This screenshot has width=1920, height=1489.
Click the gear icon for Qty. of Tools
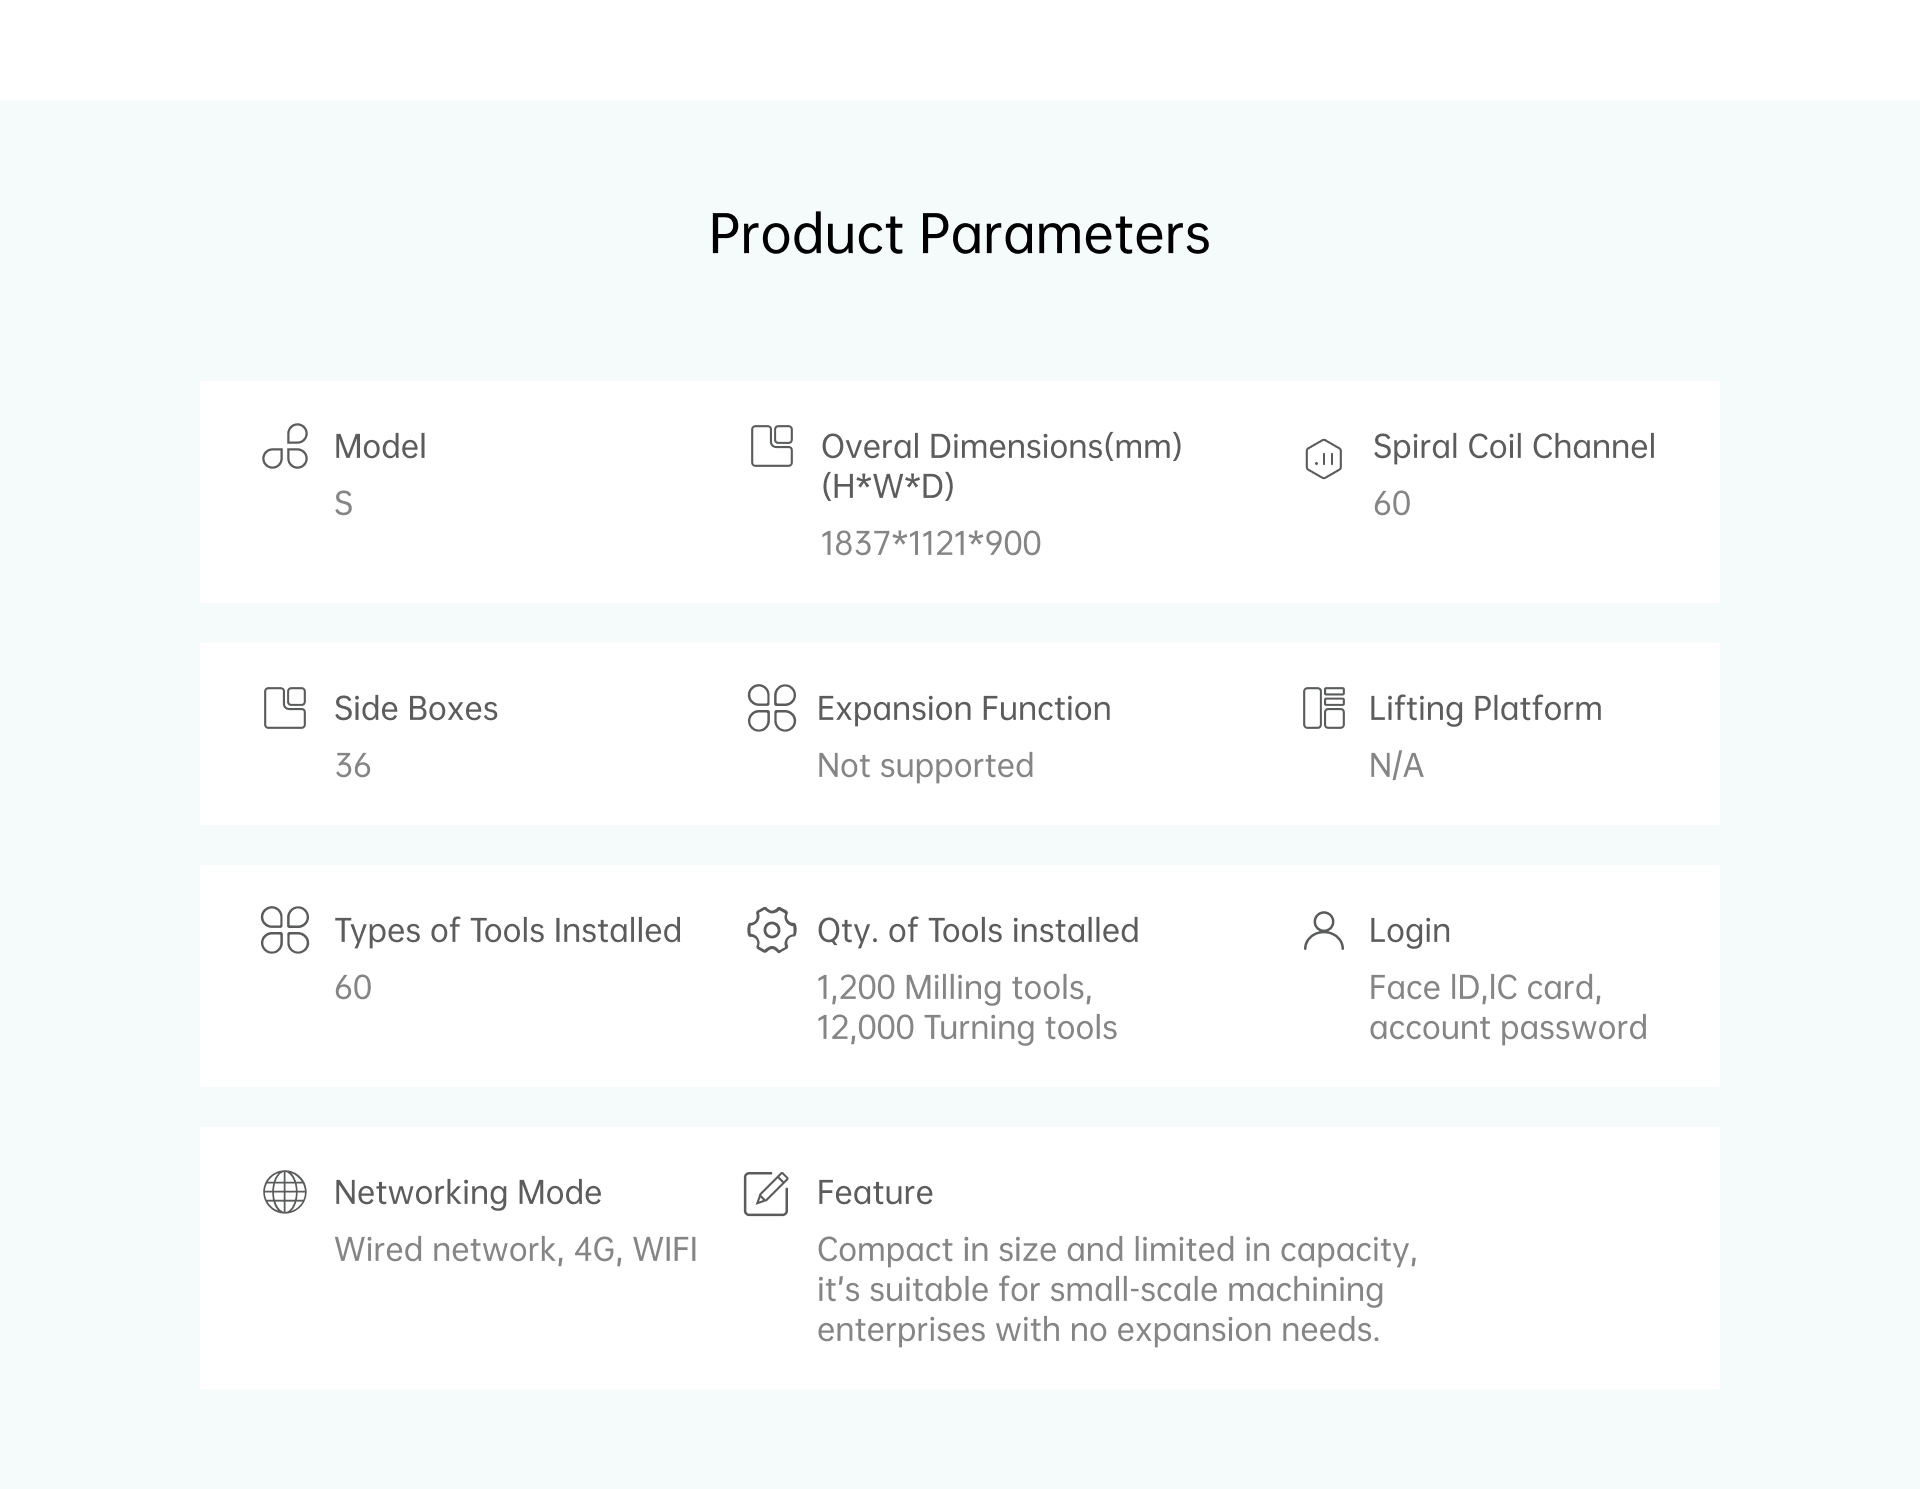point(772,930)
